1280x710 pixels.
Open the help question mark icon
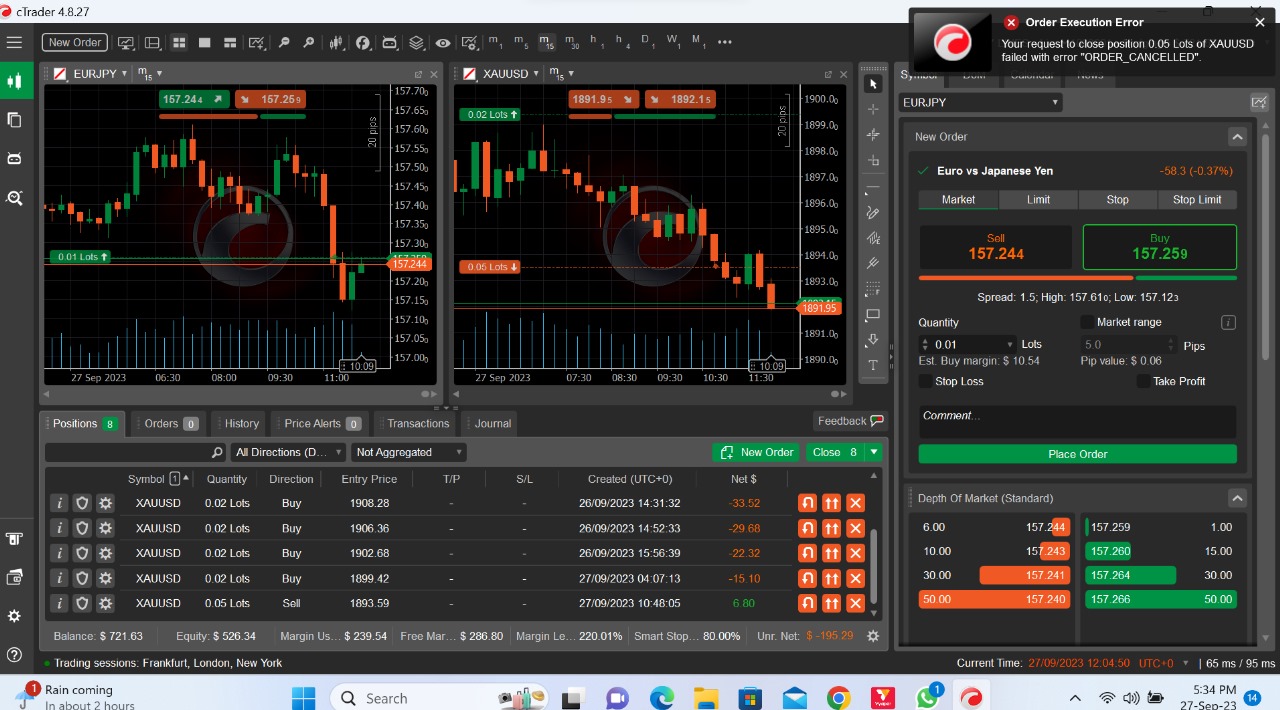pos(14,655)
